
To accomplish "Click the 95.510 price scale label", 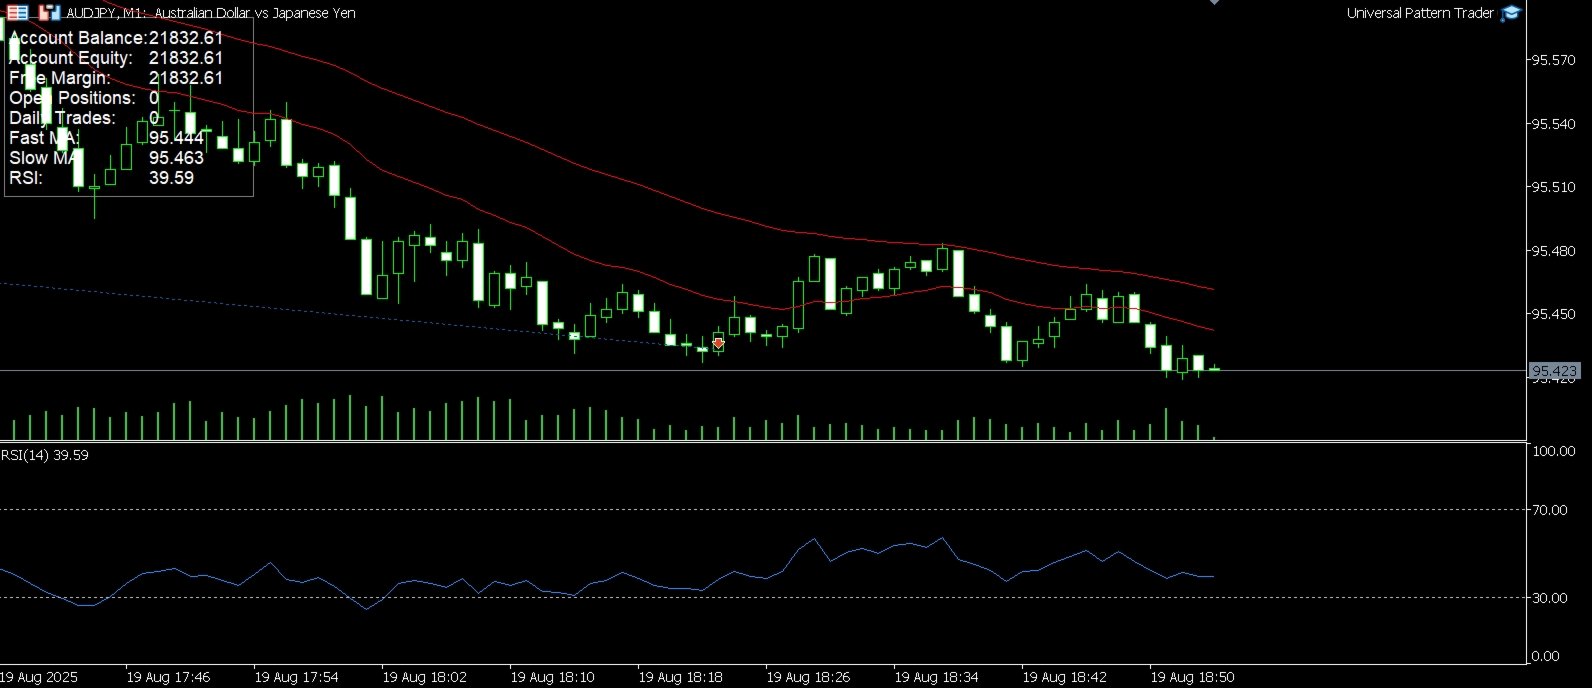I will pos(1554,187).
